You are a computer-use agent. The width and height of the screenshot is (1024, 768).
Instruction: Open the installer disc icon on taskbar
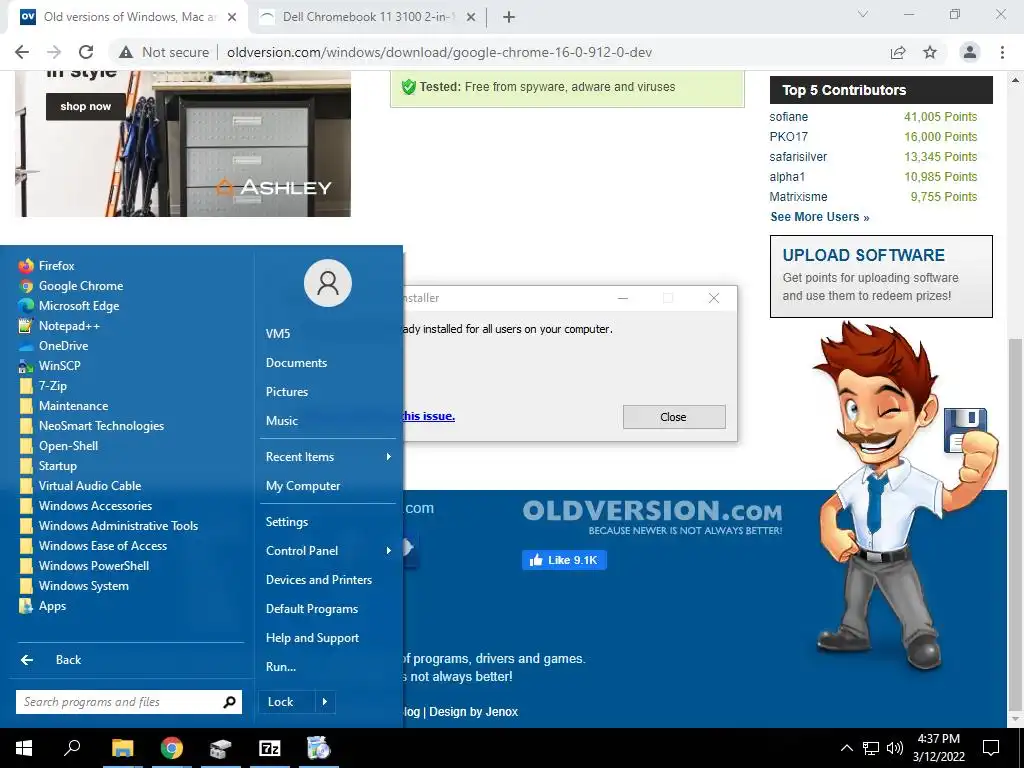point(319,748)
